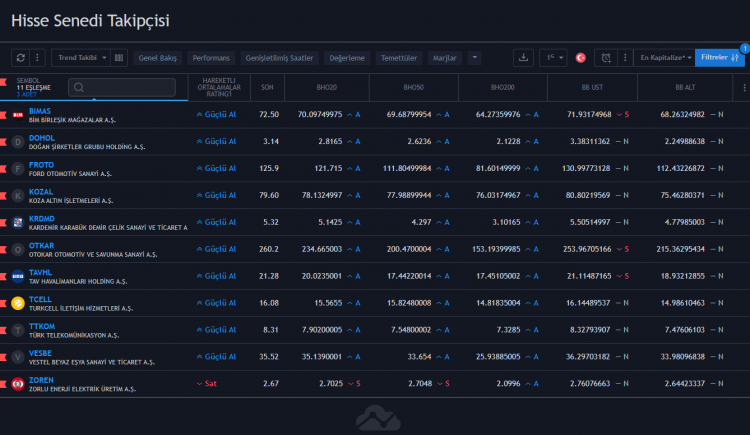Click the TTKOM company logo
The height and width of the screenshot is (435, 750).
pyautogui.click(x=18, y=330)
